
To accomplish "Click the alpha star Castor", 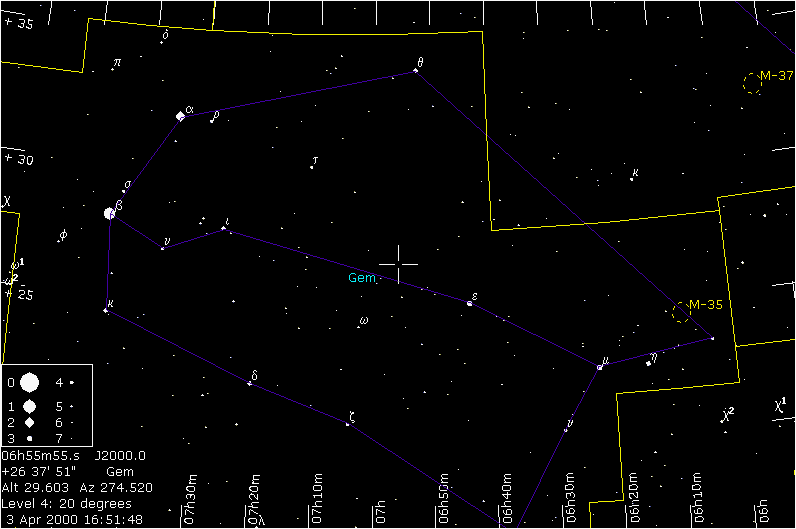I will (180, 116).
